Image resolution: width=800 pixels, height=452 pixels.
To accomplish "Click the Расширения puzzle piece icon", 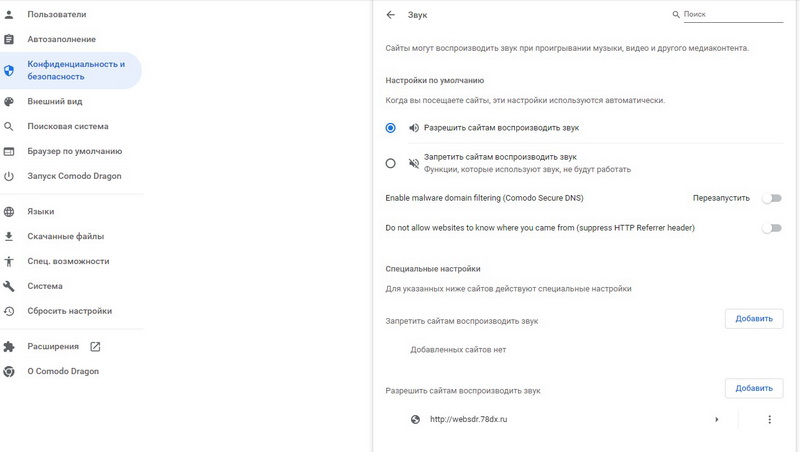I will tap(9, 346).
